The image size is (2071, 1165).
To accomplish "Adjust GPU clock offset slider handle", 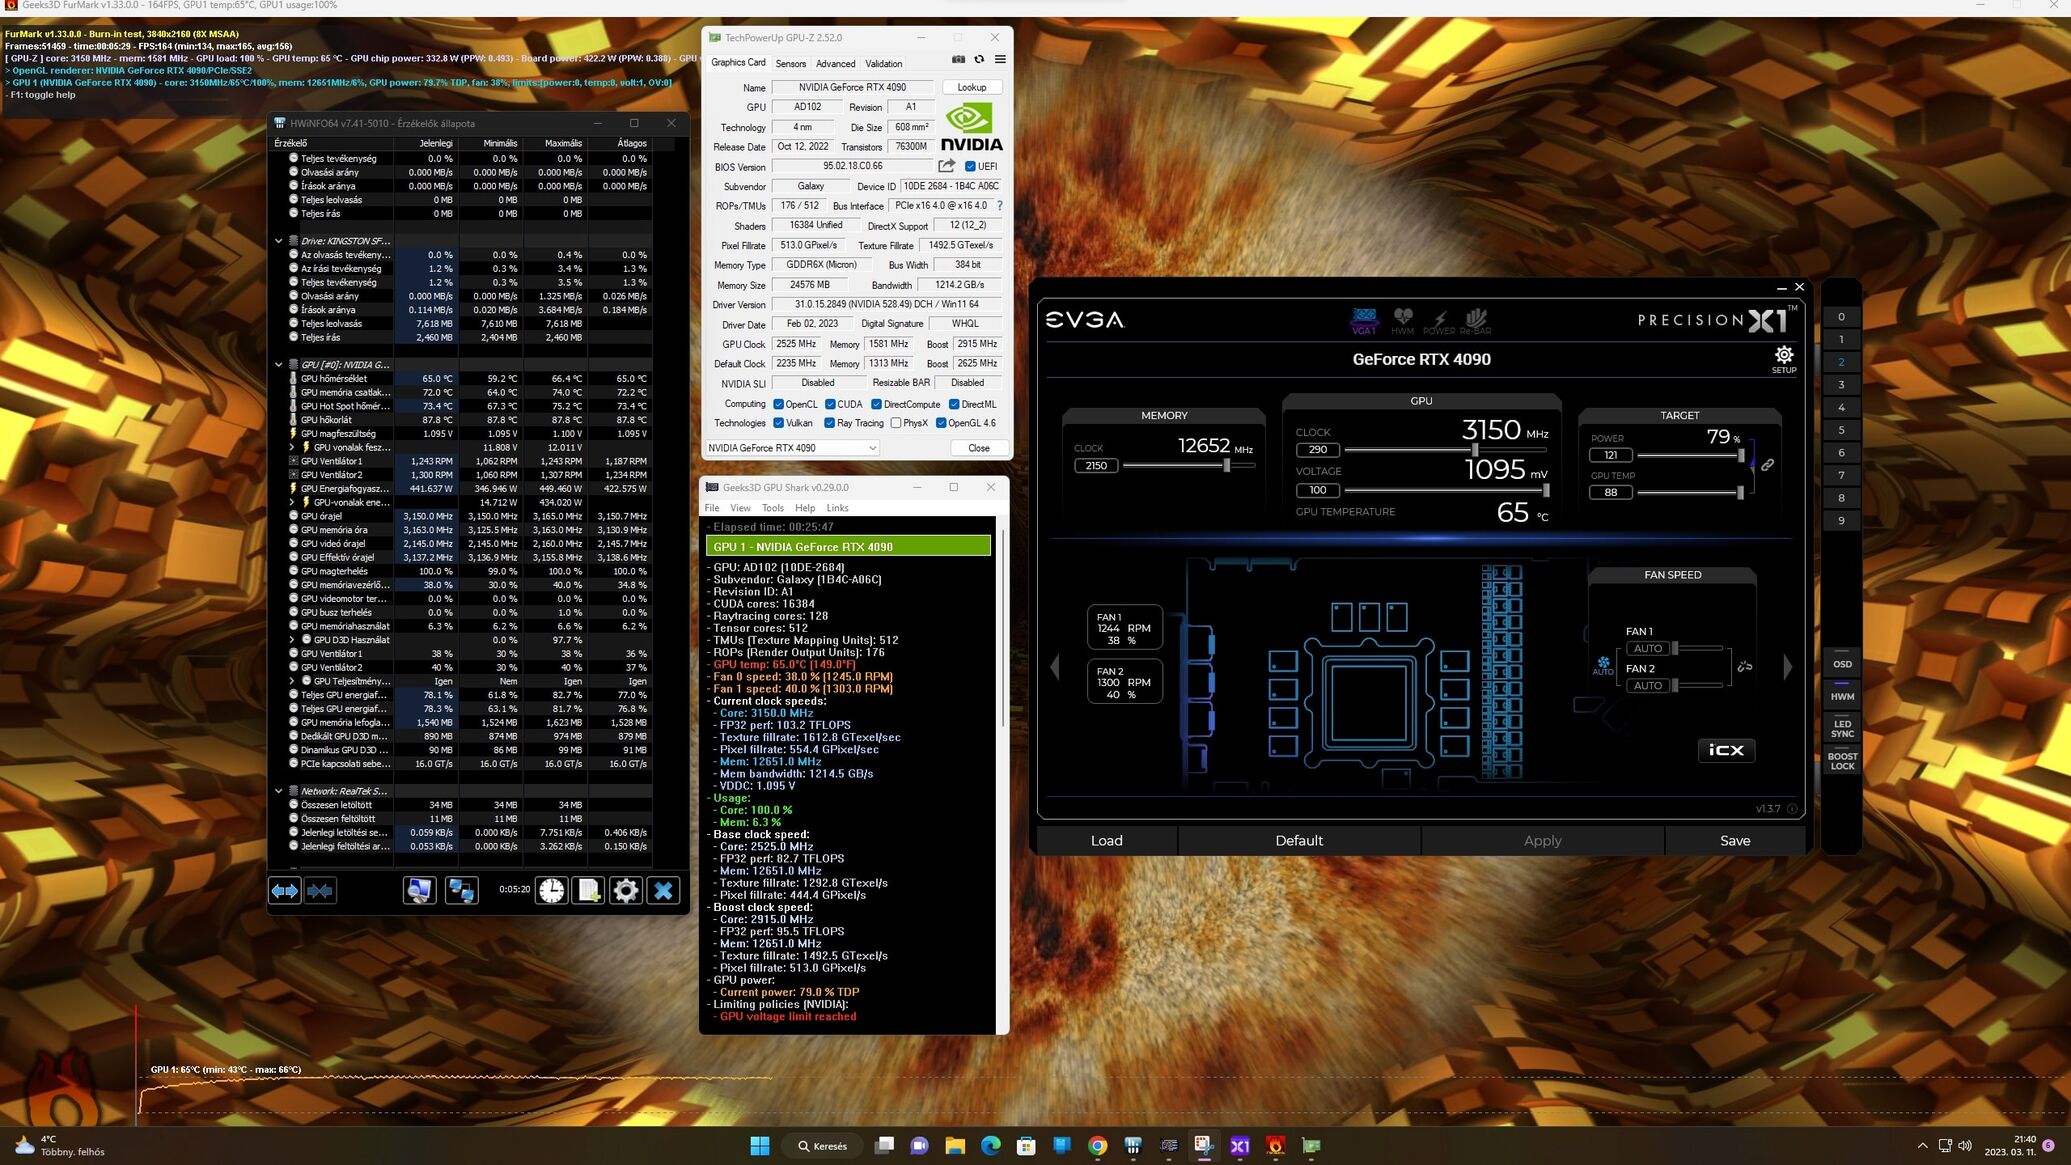I will [1474, 450].
